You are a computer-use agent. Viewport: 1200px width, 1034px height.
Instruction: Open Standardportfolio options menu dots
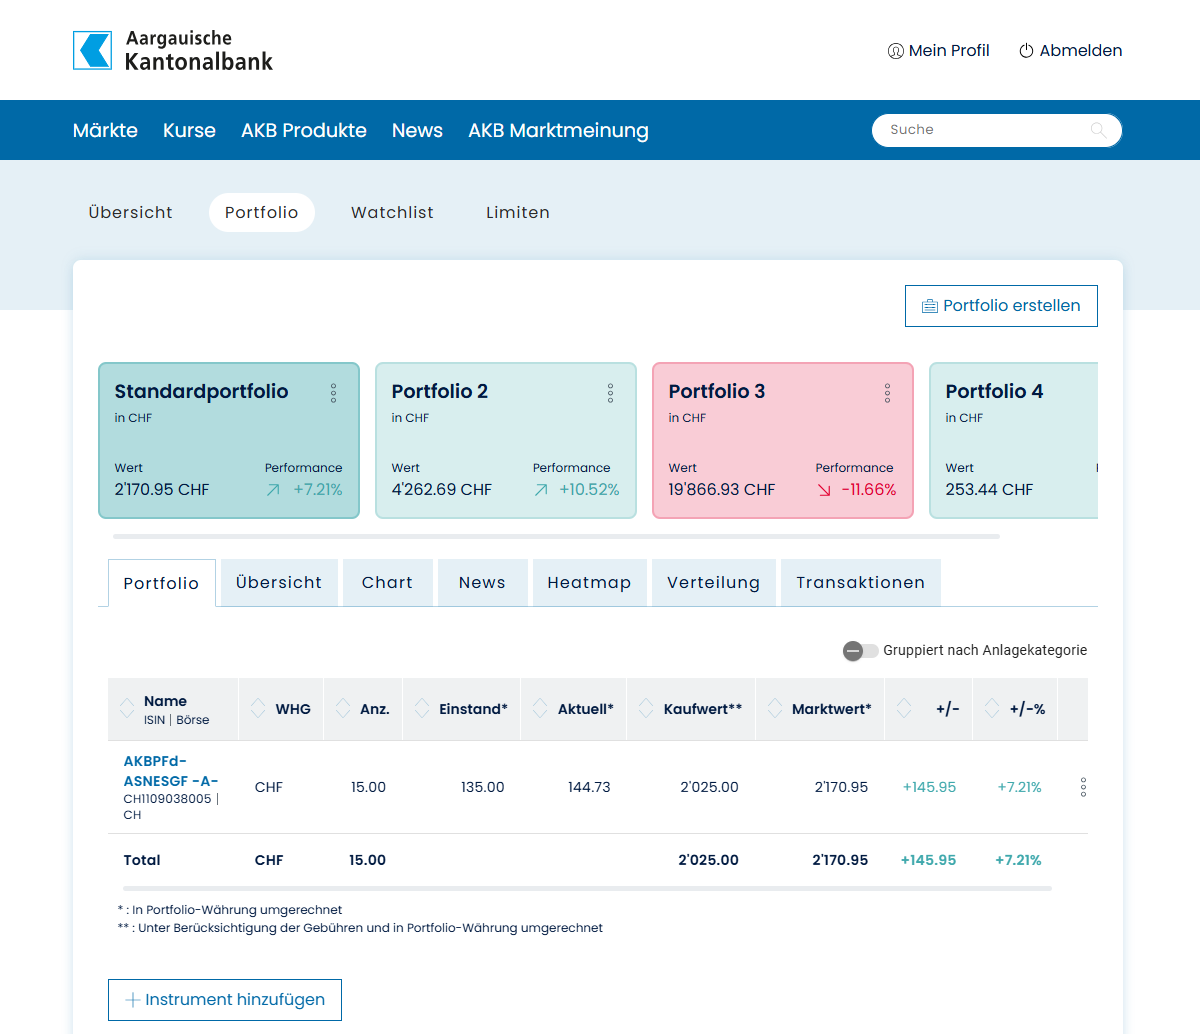coord(334,393)
